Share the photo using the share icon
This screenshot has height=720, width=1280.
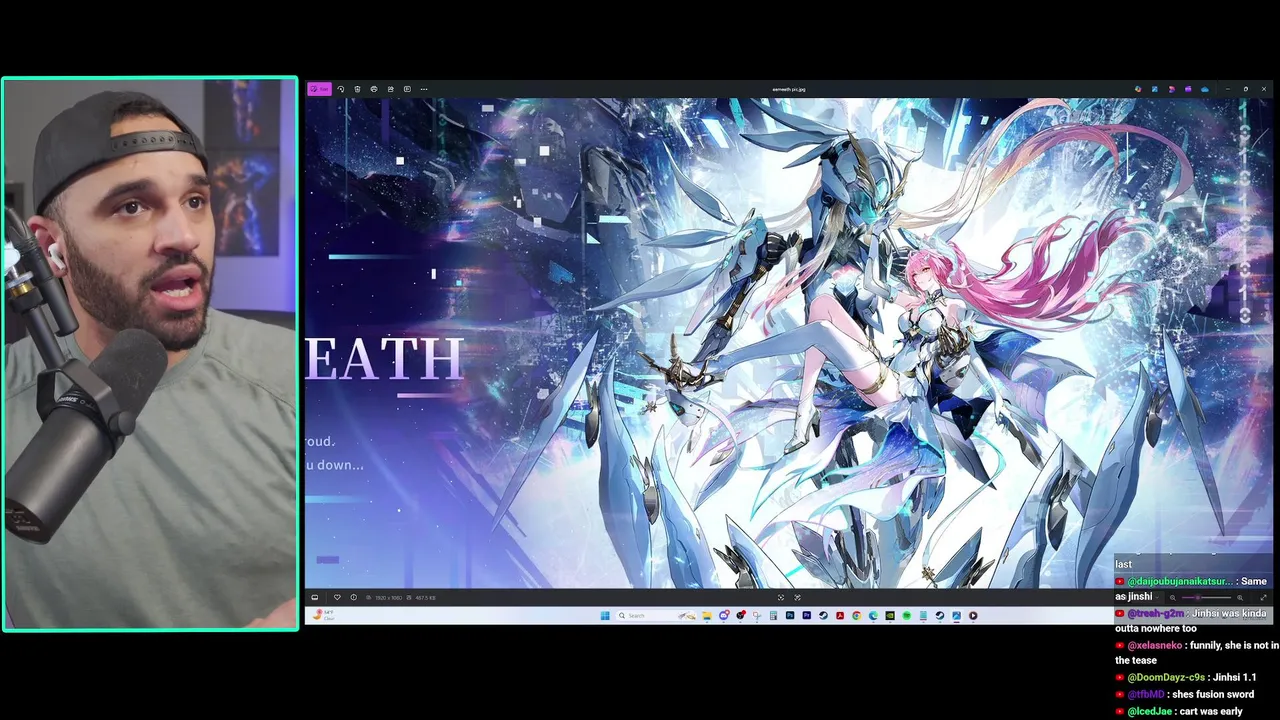click(x=391, y=89)
